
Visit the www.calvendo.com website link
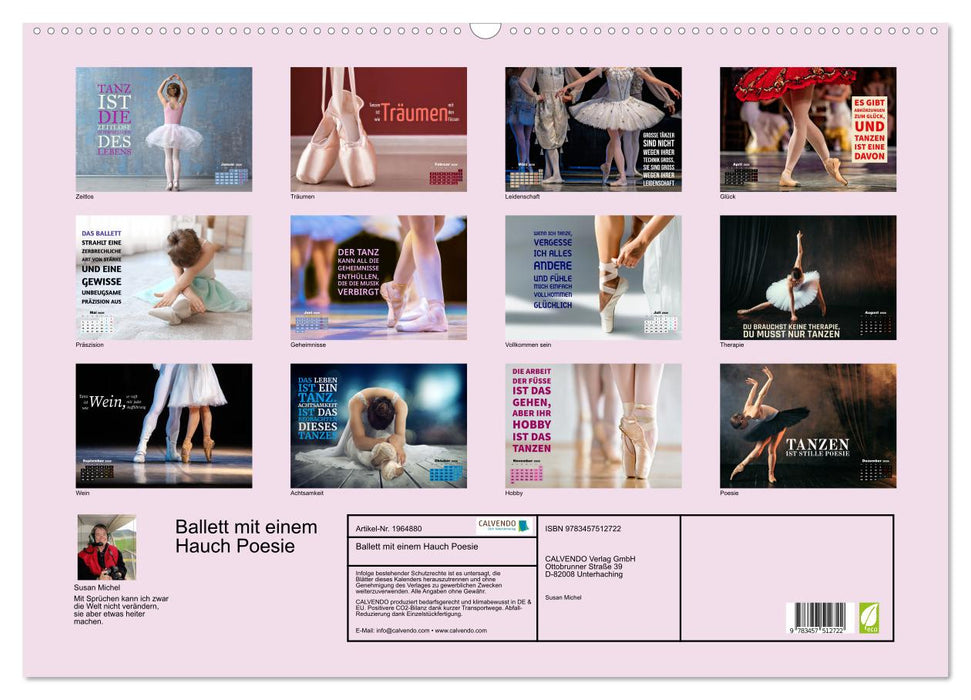click(x=462, y=632)
